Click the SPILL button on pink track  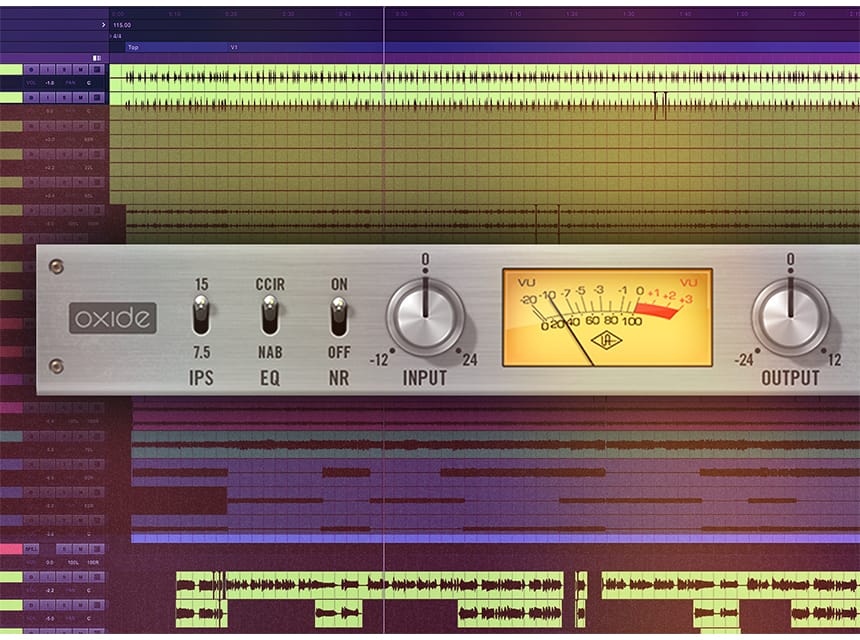tap(31, 548)
